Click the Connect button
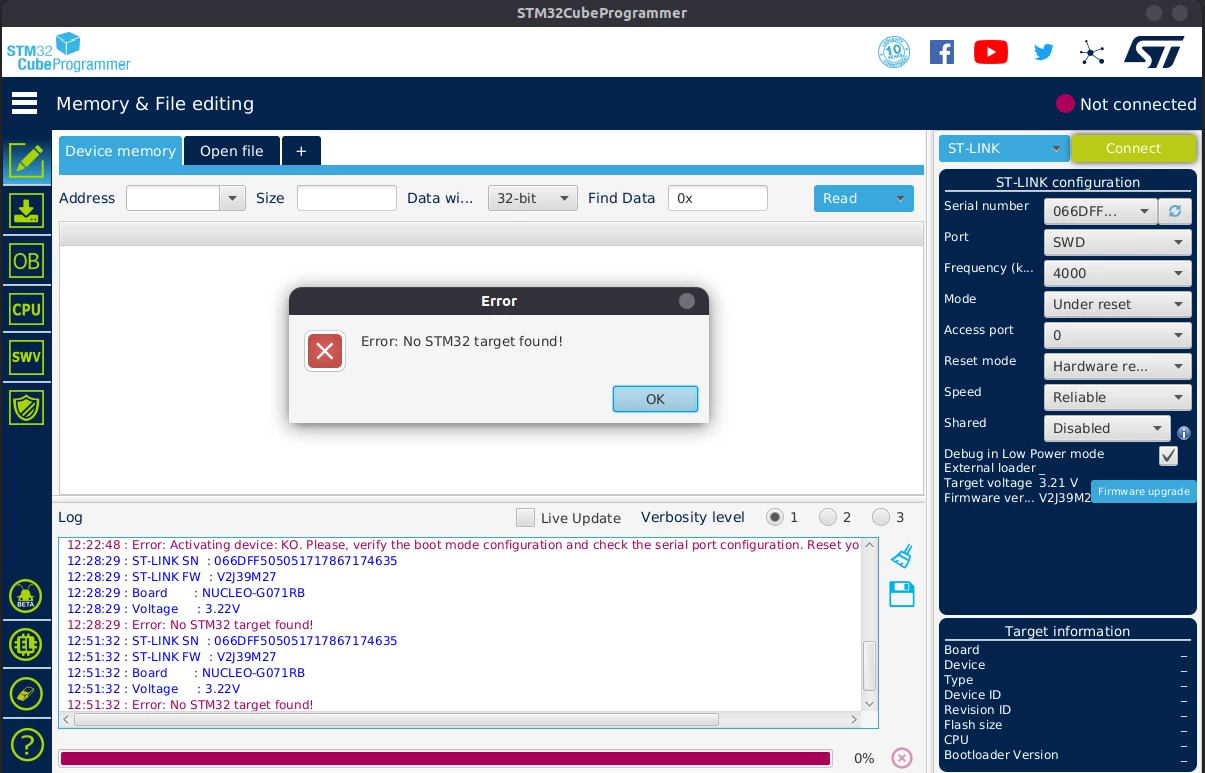The width and height of the screenshot is (1205, 773). click(x=1133, y=148)
